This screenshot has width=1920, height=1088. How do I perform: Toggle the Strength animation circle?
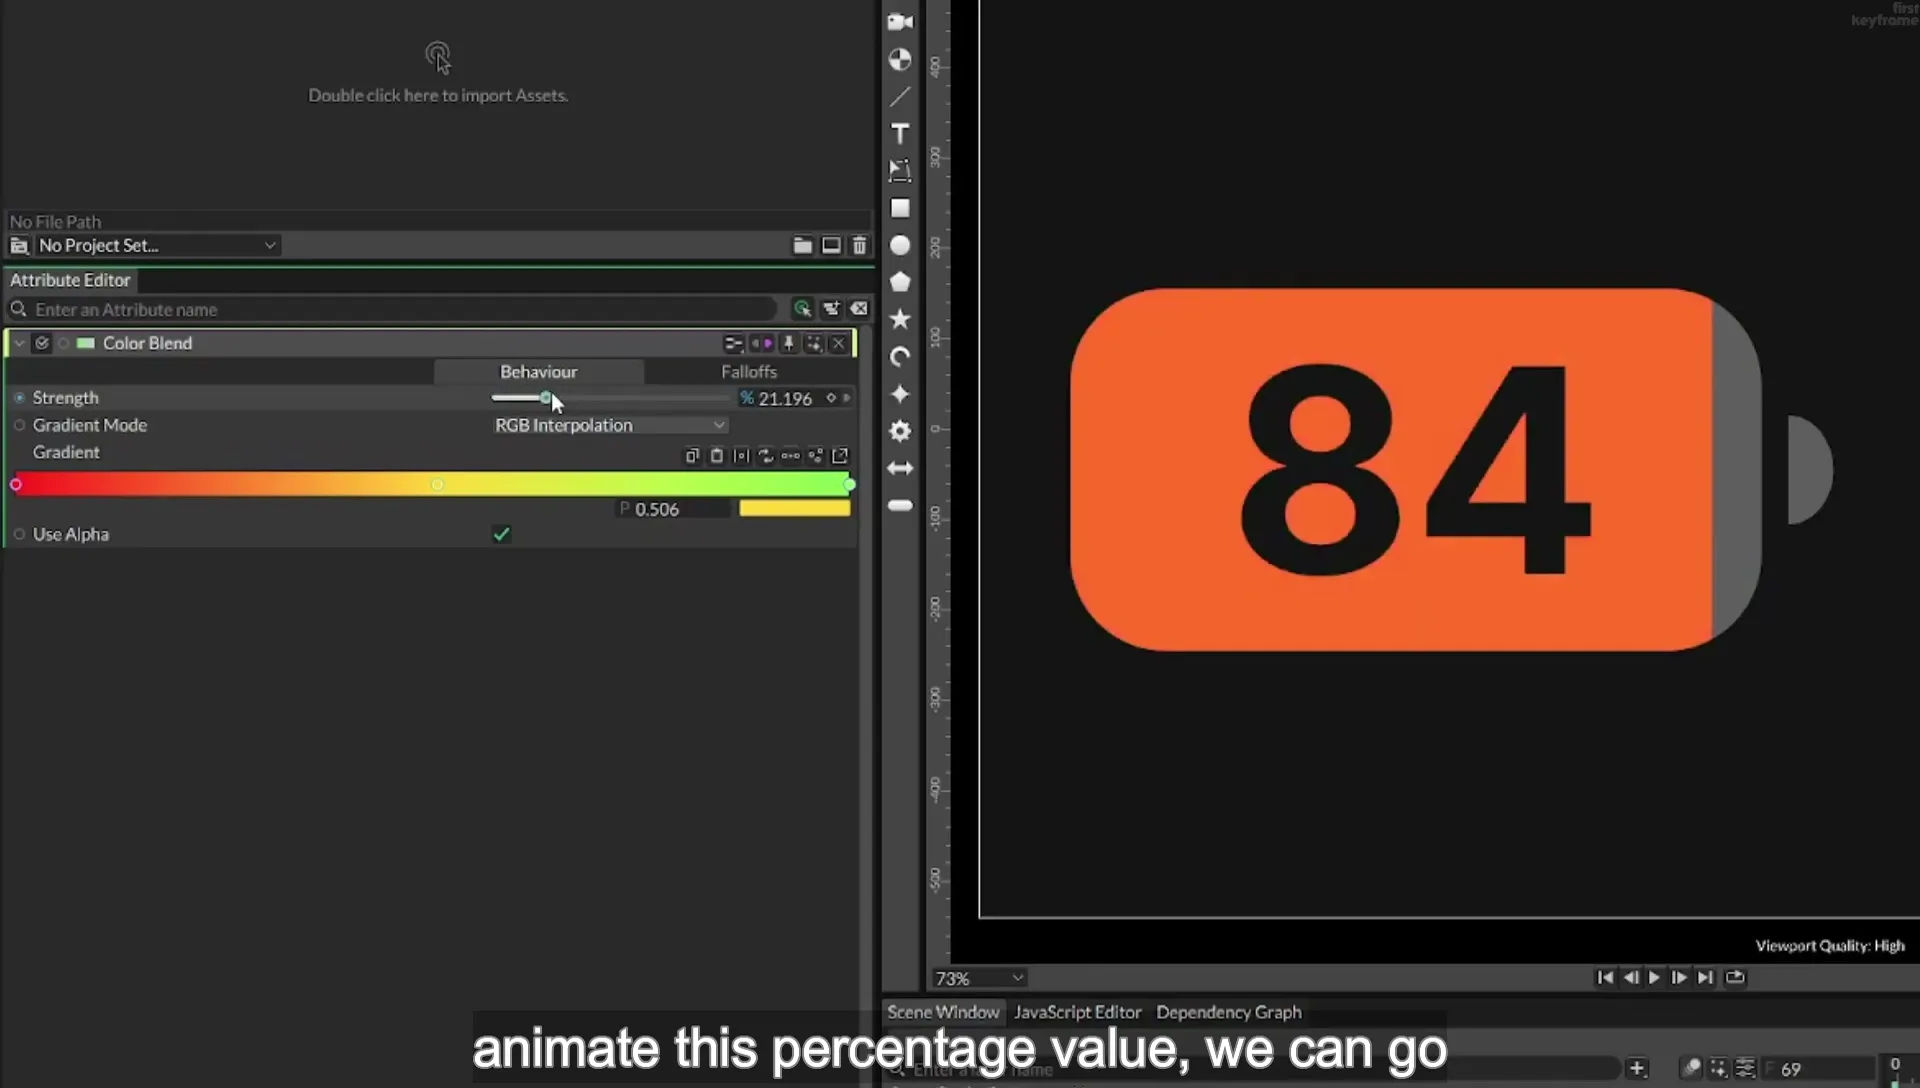pyautogui.click(x=19, y=398)
